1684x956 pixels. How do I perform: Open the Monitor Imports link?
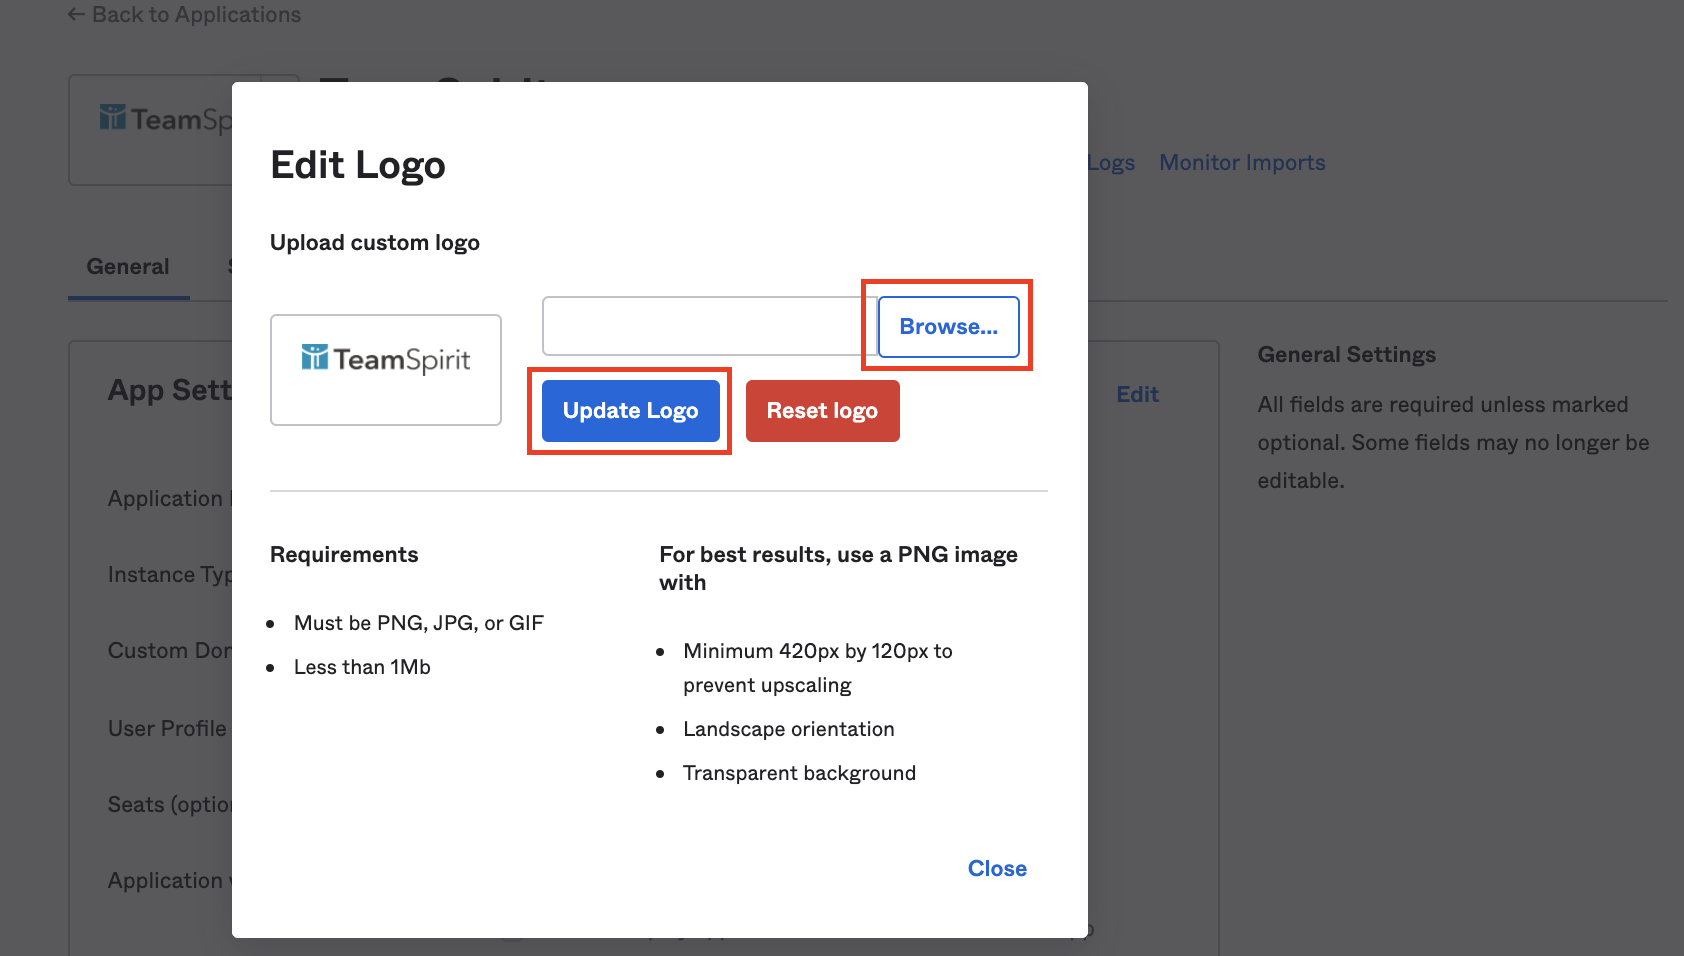[x=1242, y=163]
